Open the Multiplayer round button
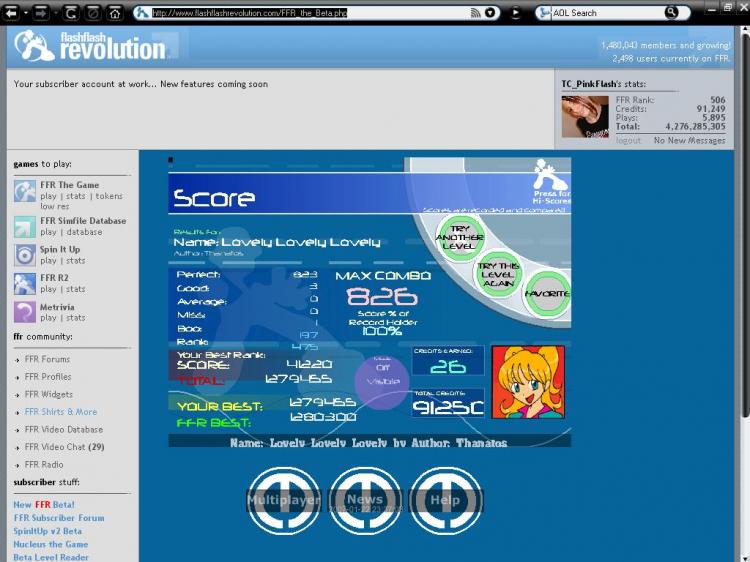Viewport: 750px width, 562px height. tap(284, 500)
